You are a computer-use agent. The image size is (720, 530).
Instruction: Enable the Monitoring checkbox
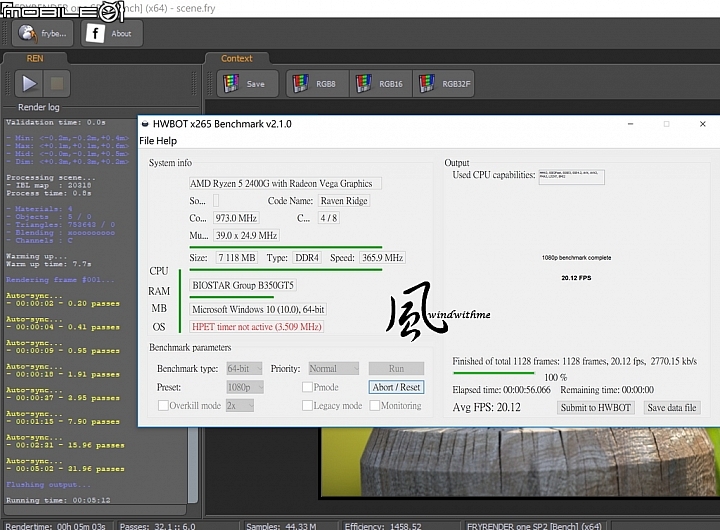click(375, 406)
